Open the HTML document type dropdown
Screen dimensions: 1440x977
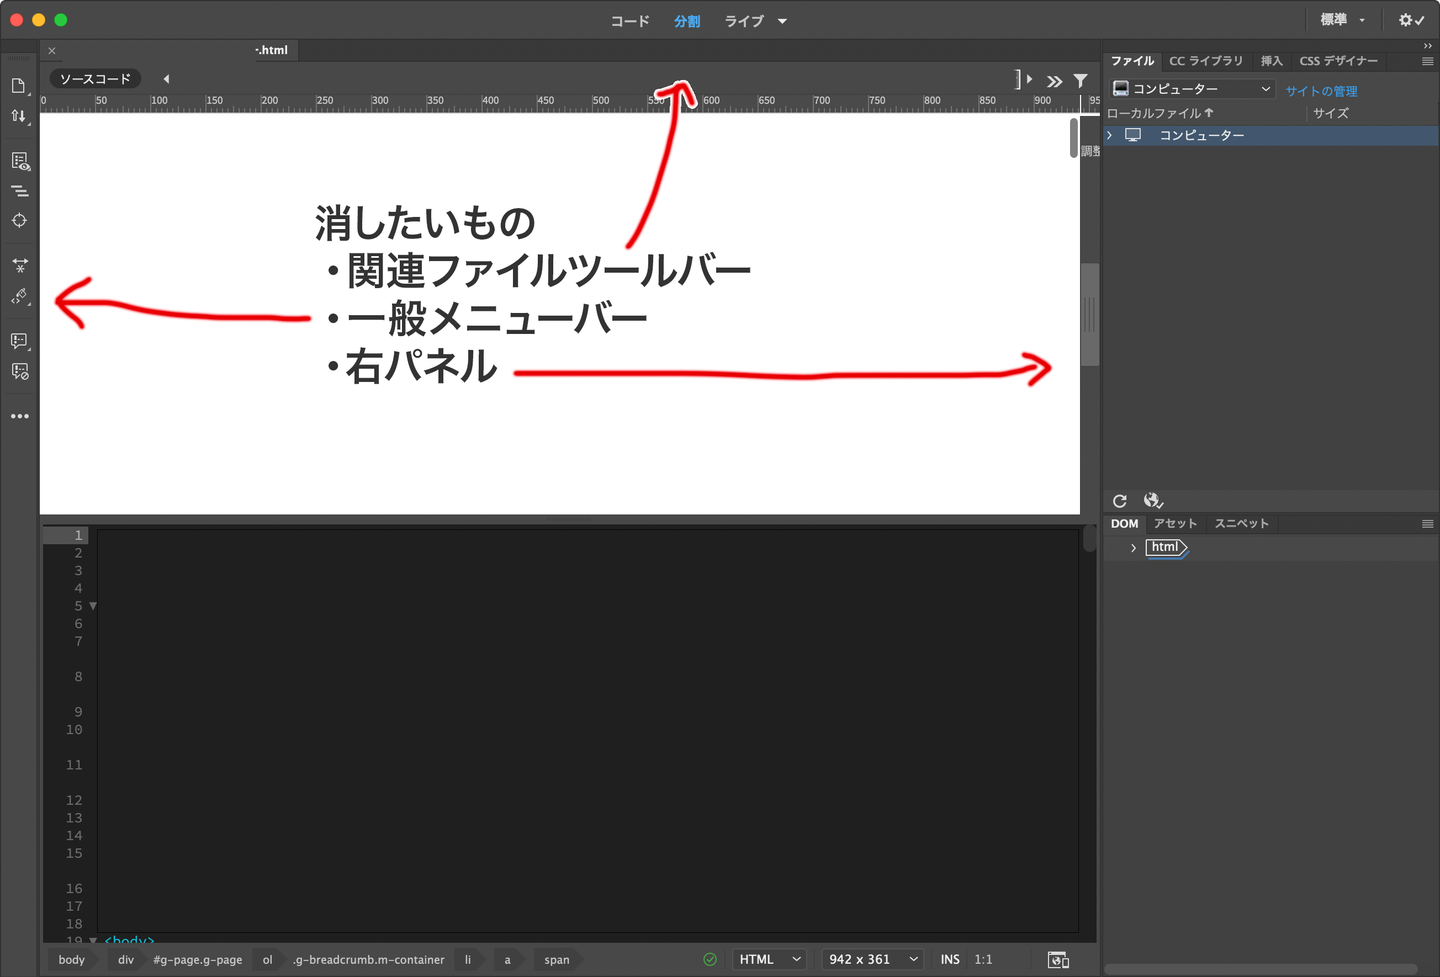tap(770, 960)
